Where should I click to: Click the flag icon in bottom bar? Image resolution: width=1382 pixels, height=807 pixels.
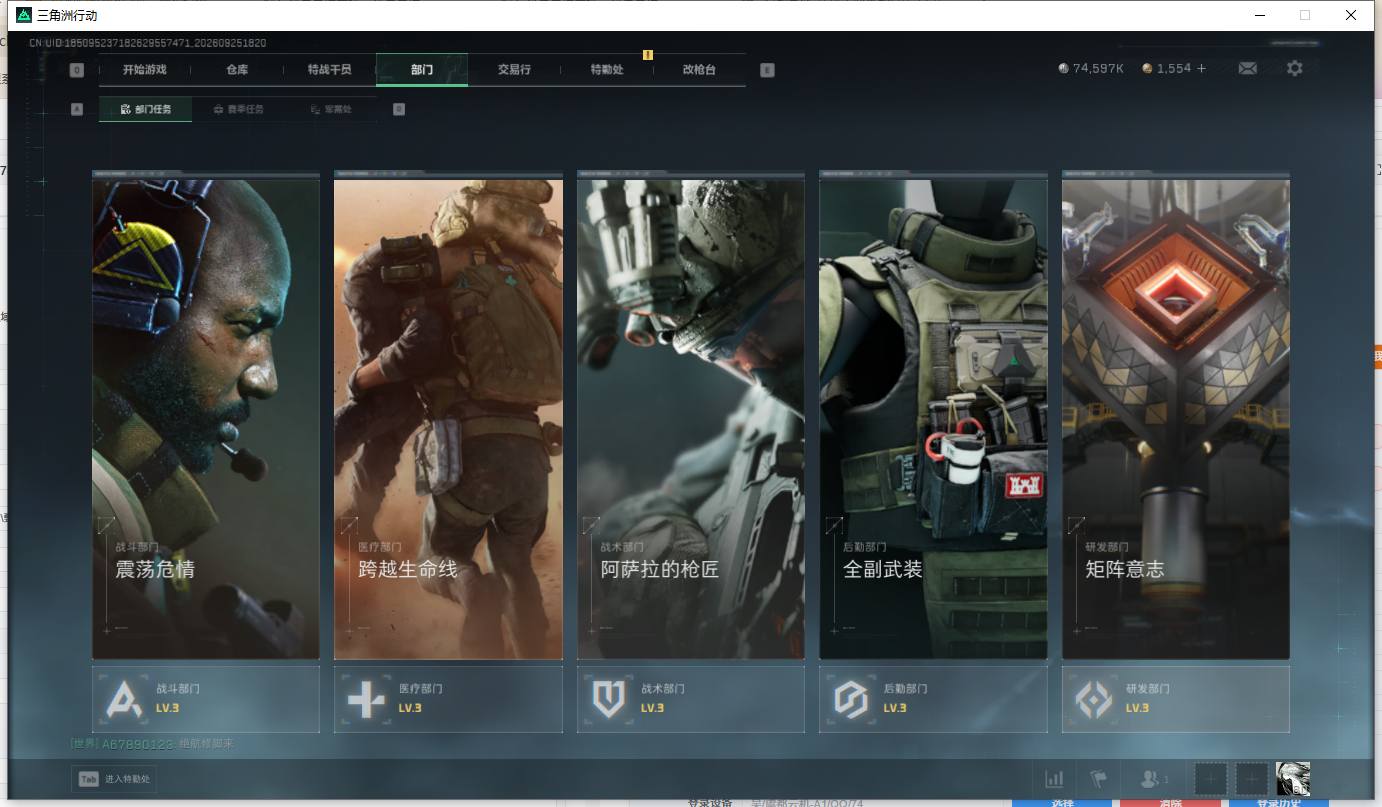click(x=1098, y=779)
